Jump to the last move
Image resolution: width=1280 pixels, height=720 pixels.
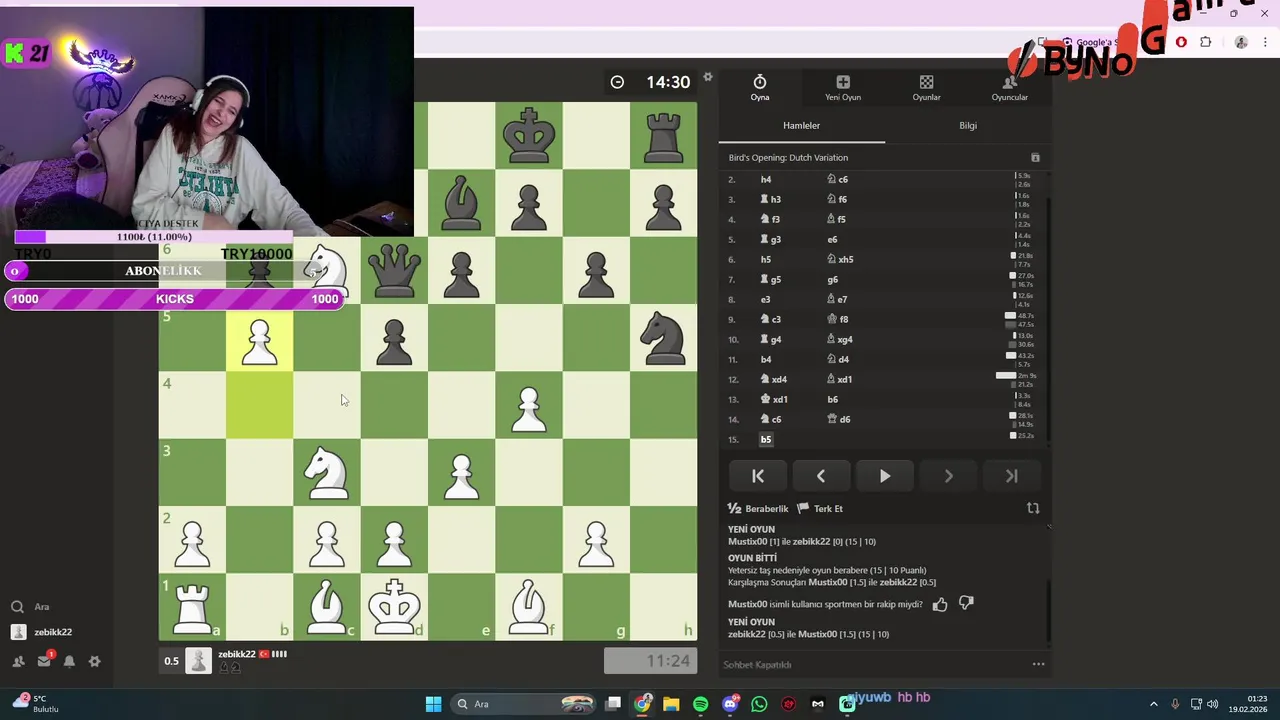1011,477
